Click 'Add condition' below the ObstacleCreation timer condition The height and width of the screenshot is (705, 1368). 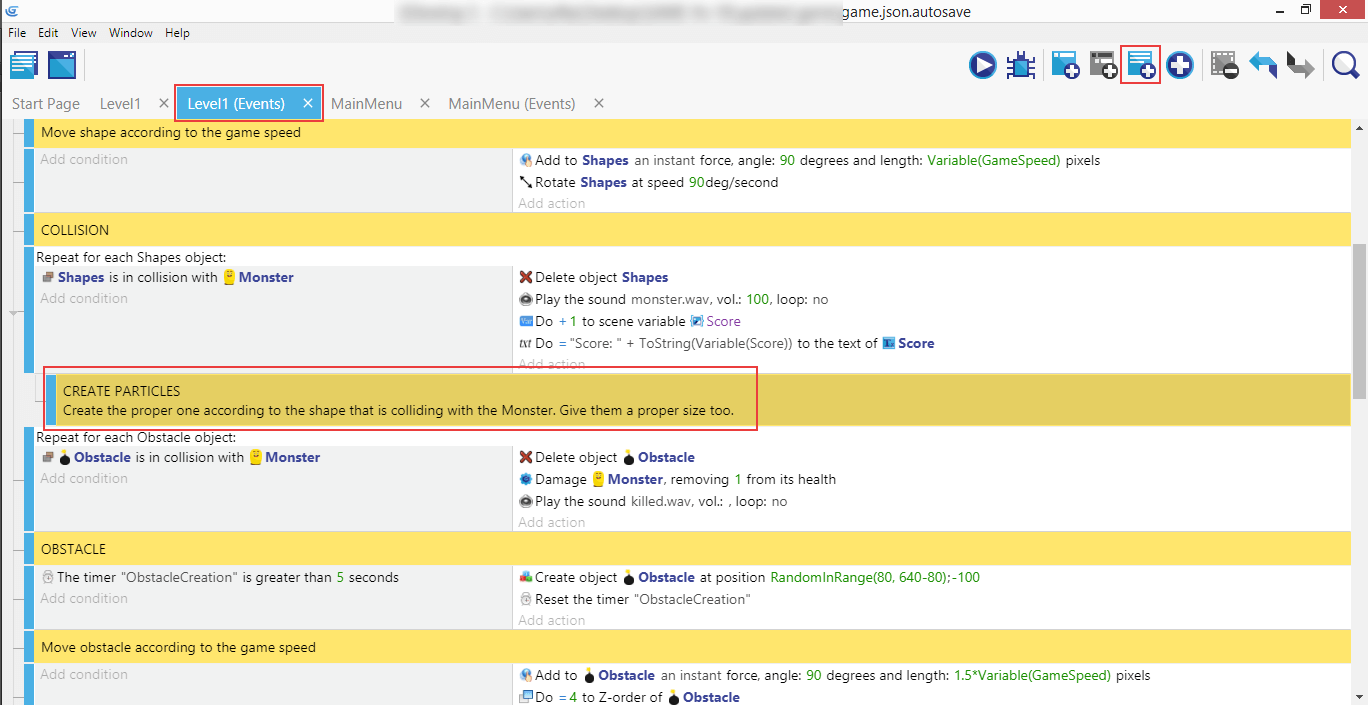tap(84, 598)
